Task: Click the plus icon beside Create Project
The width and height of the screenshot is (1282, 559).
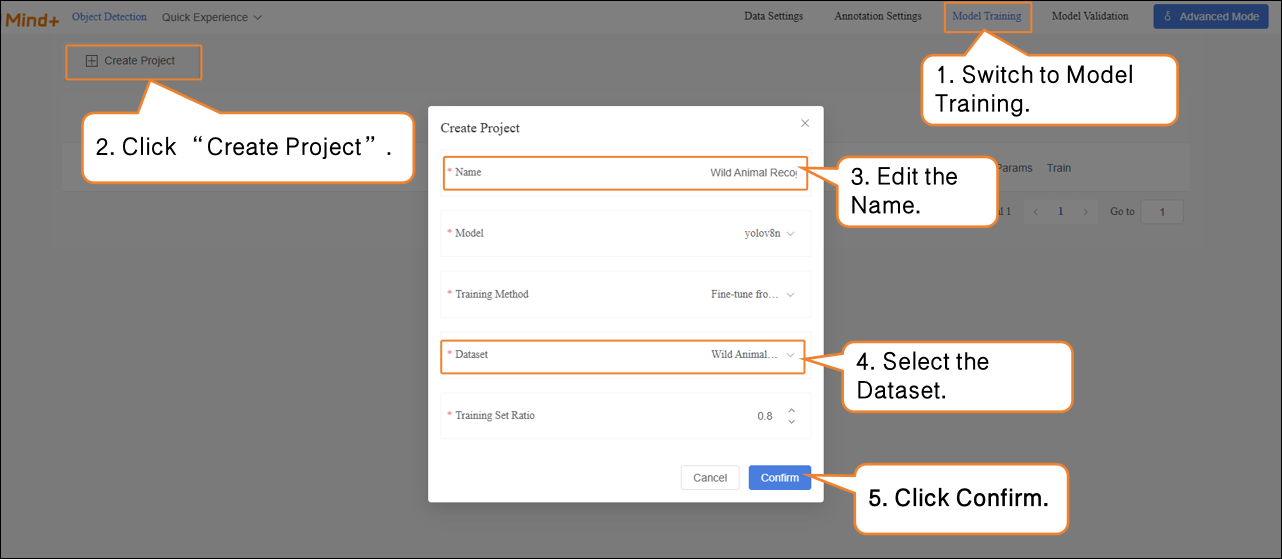Action: [x=92, y=61]
